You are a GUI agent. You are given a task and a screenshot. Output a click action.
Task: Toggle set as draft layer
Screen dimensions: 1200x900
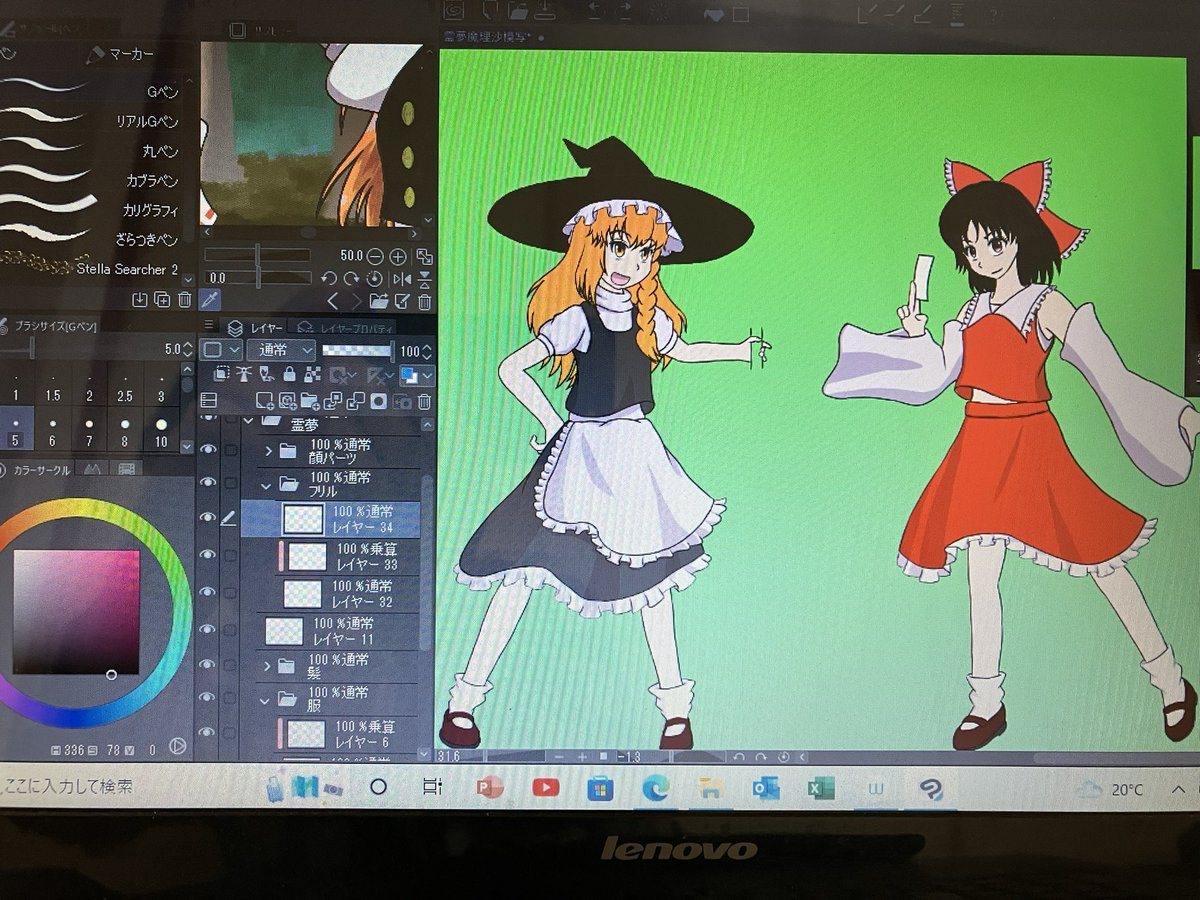266,375
